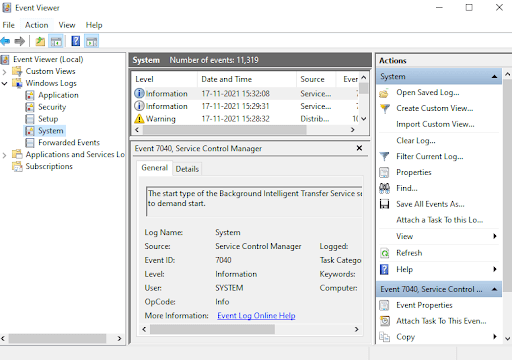
Task: Select the Information event at 15:32:08
Action: pos(245,94)
